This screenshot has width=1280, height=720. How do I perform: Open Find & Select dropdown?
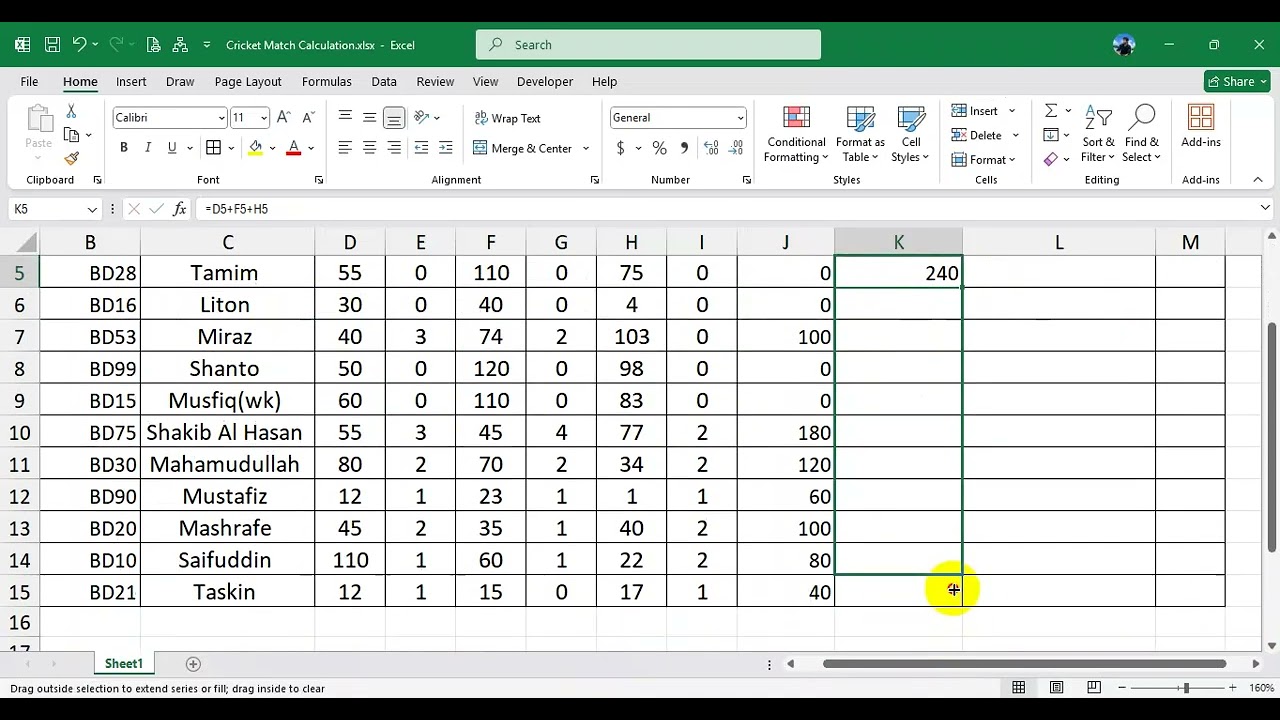click(1141, 134)
